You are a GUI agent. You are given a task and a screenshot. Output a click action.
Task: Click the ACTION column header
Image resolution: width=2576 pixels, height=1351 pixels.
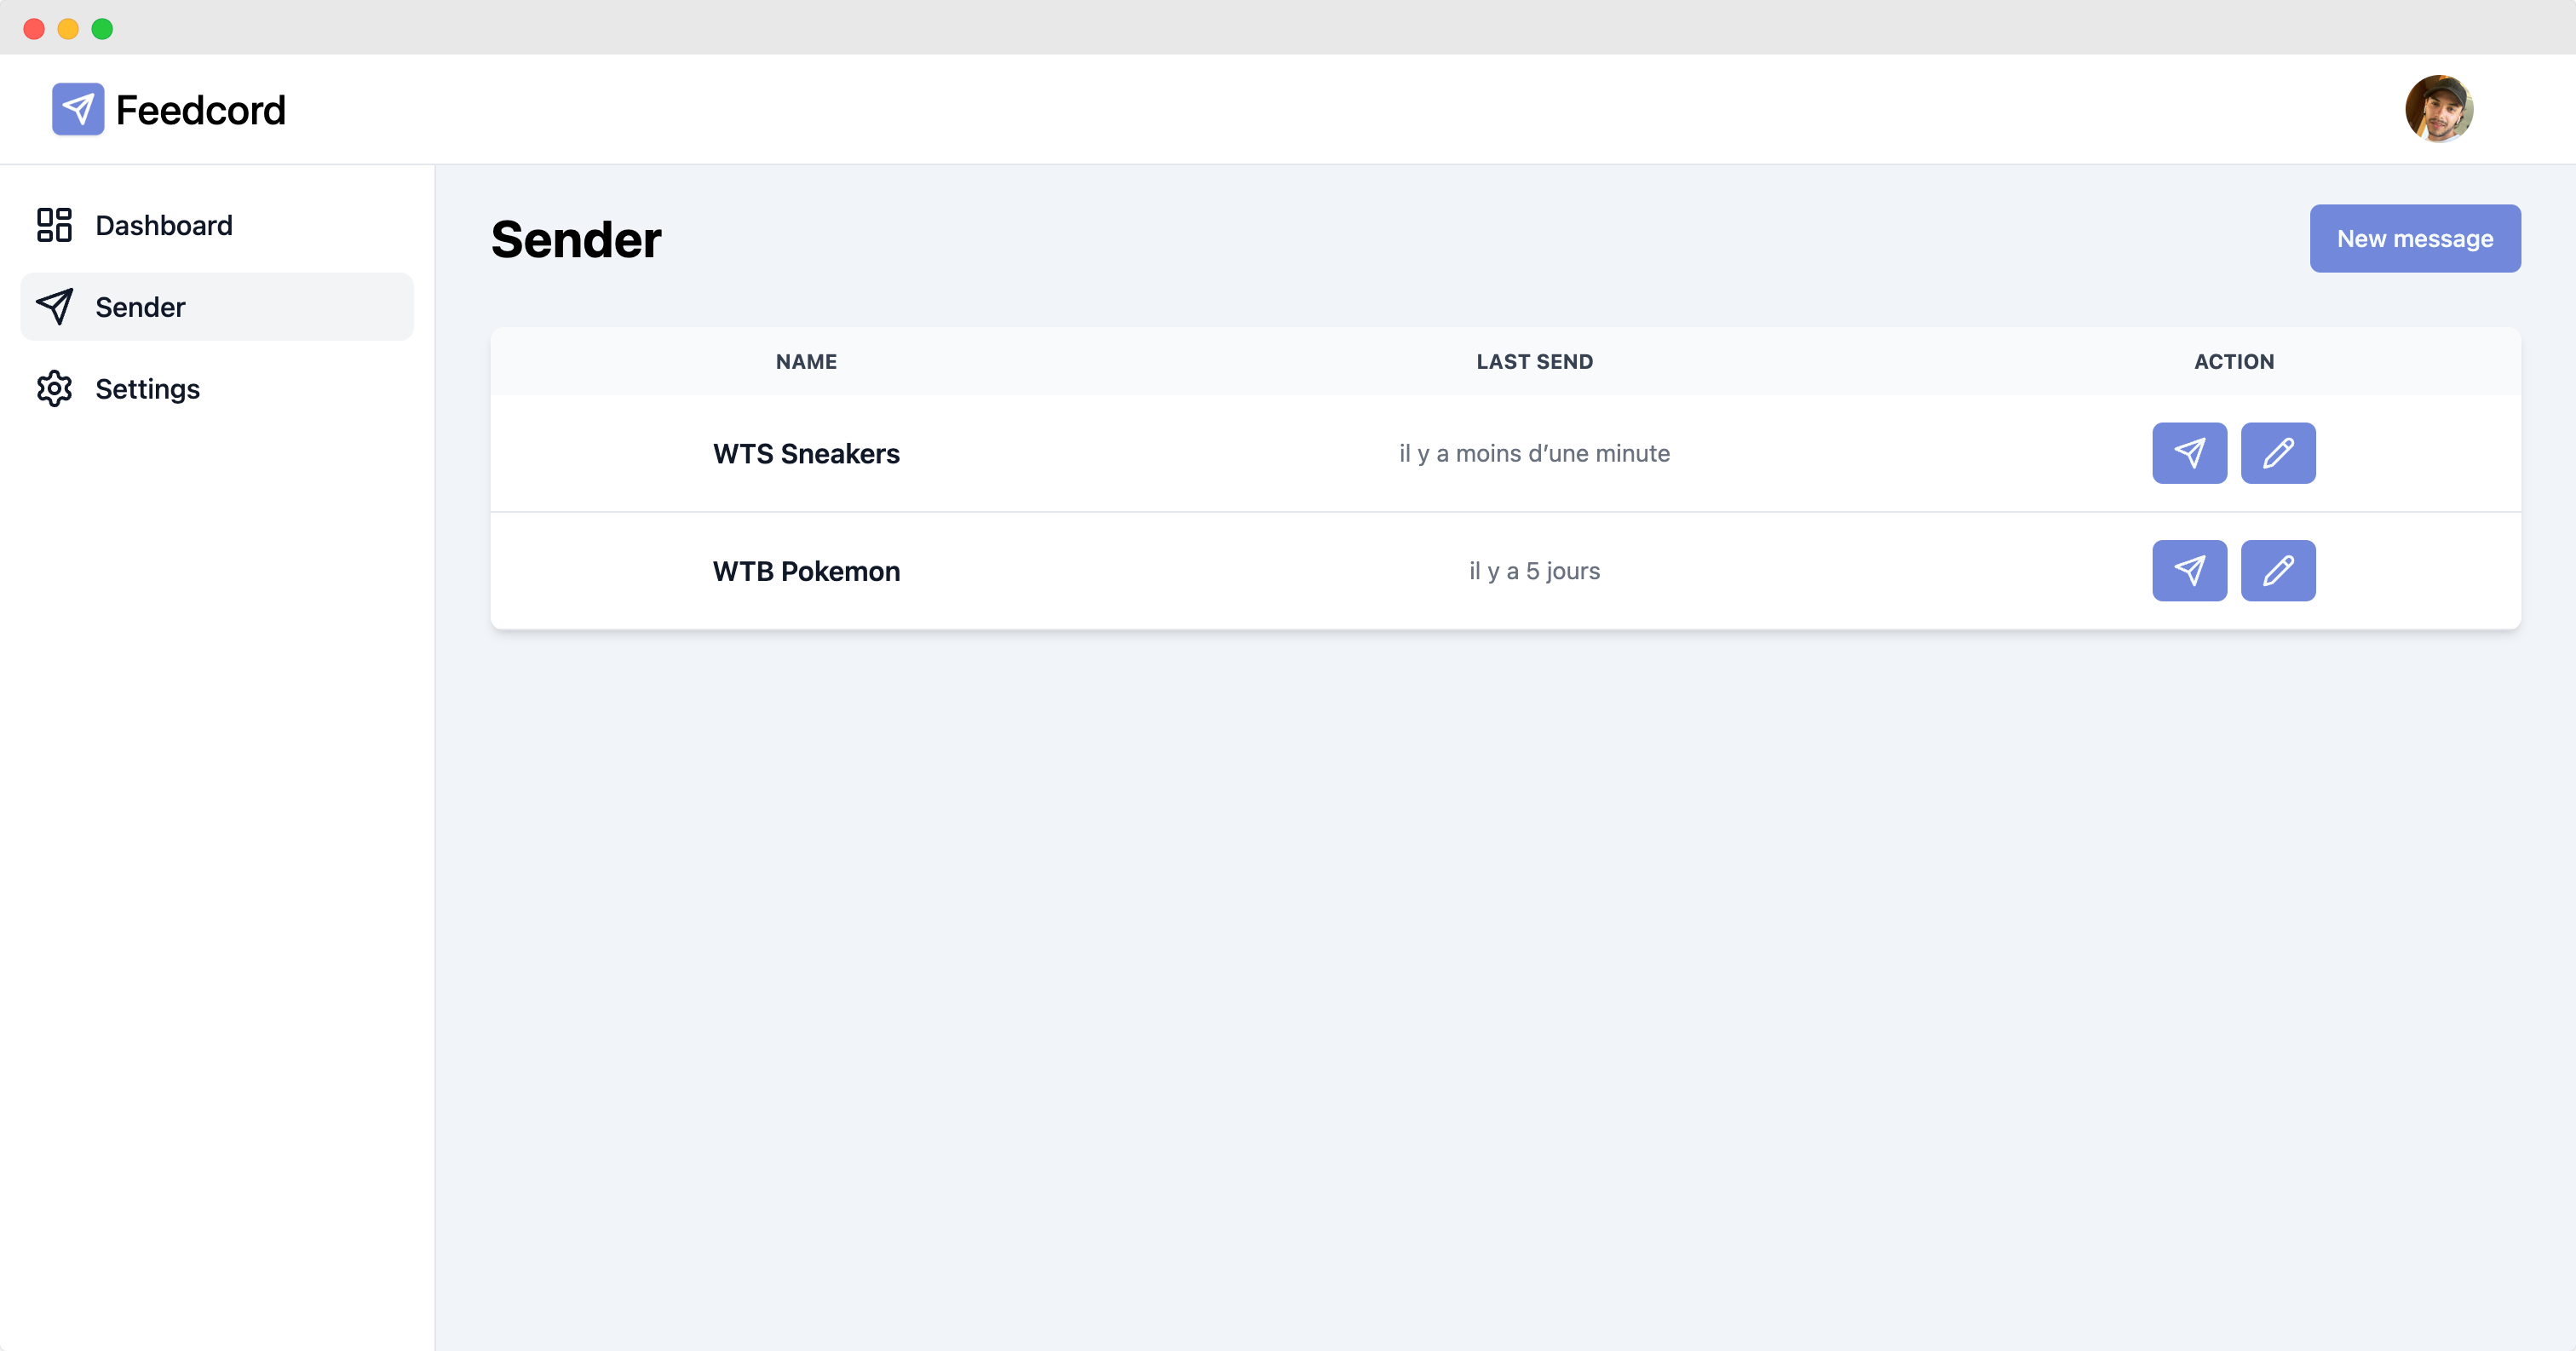click(x=2234, y=361)
